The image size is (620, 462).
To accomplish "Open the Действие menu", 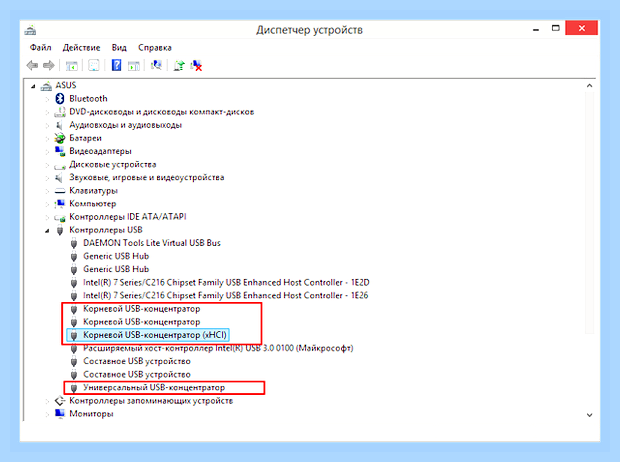I will [x=81, y=47].
